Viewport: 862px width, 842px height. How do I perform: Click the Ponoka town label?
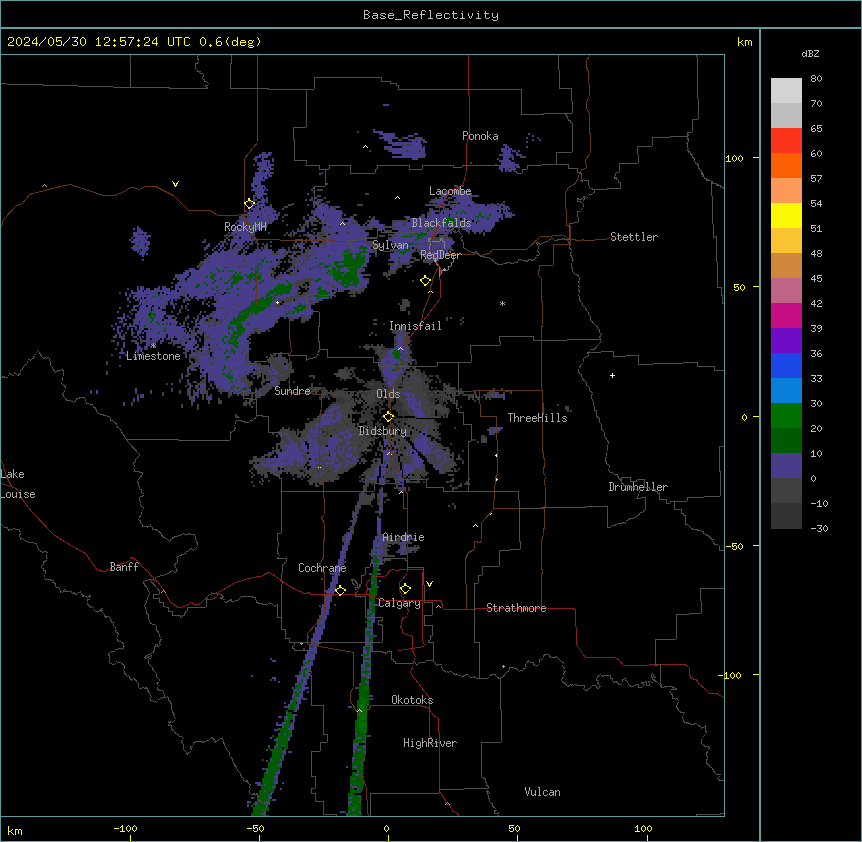(480, 136)
